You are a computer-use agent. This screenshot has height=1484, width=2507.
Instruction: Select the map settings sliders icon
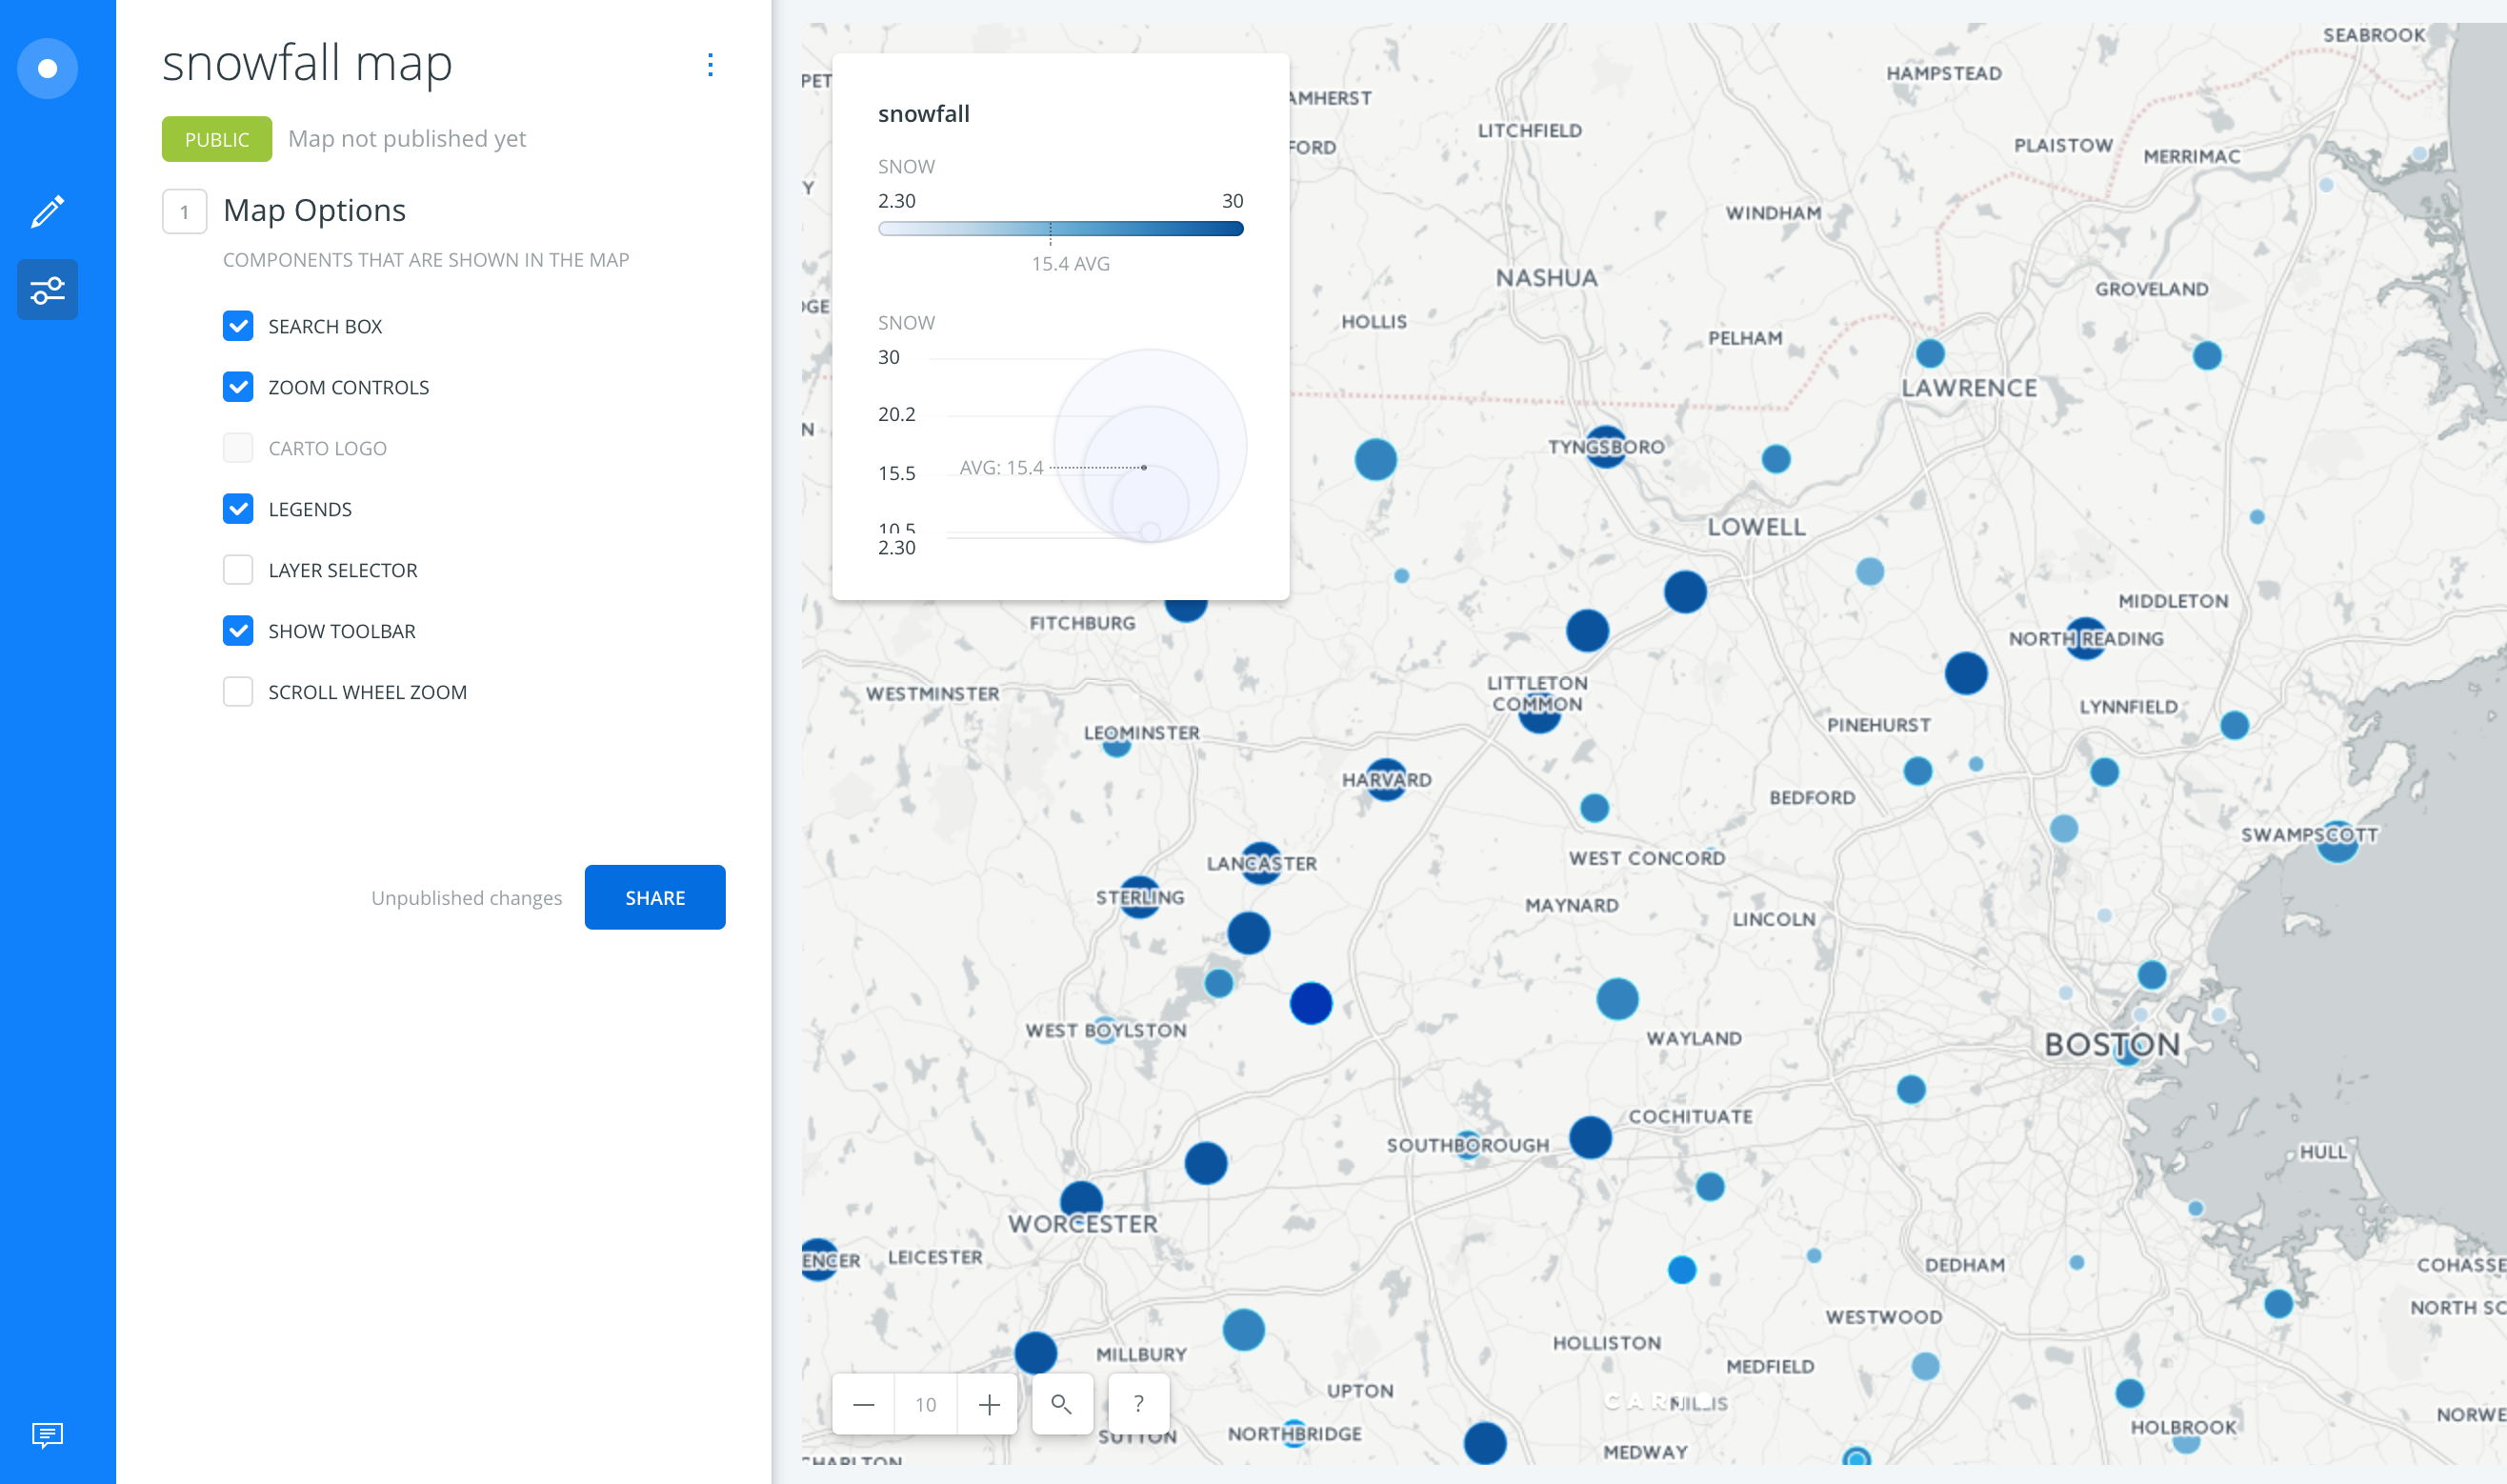[x=47, y=290]
